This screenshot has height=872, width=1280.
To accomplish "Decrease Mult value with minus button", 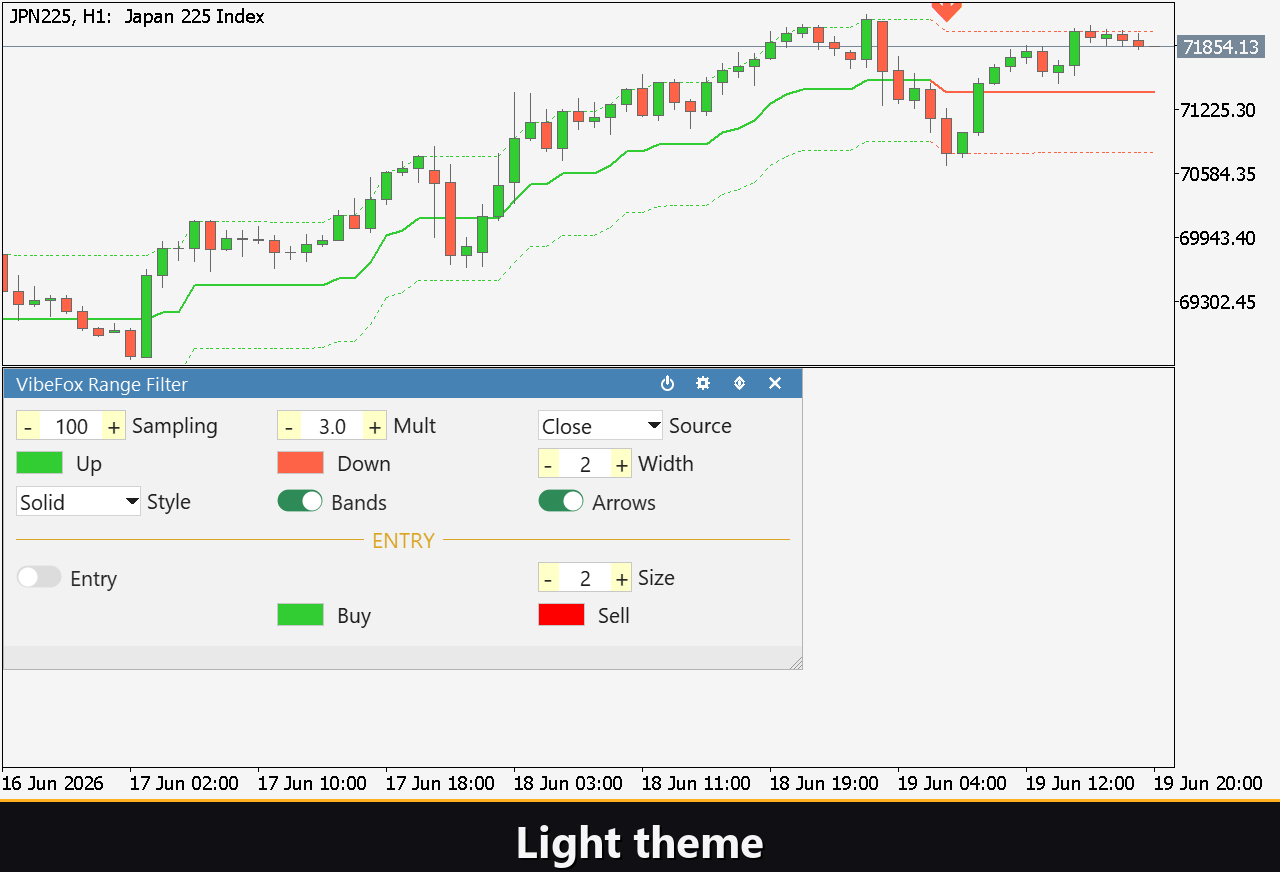I will coord(289,426).
